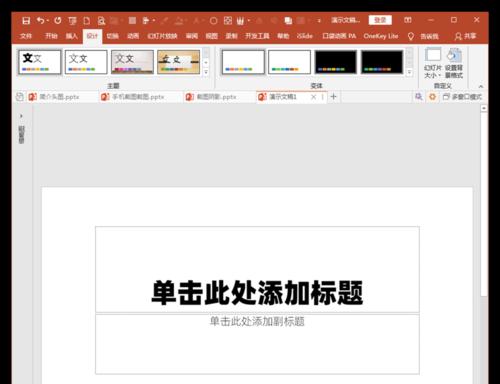The width and height of the screenshot is (500, 384).
Task: Open the 幻灯片放映 ribbon tab
Action: (162, 36)
